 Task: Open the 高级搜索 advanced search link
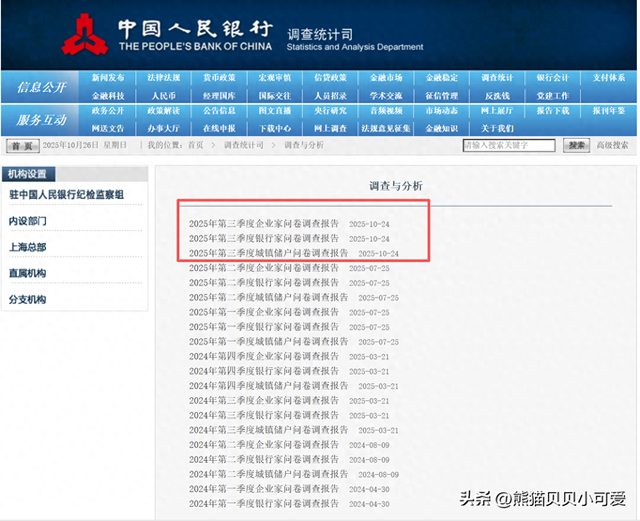click(612, 145)
